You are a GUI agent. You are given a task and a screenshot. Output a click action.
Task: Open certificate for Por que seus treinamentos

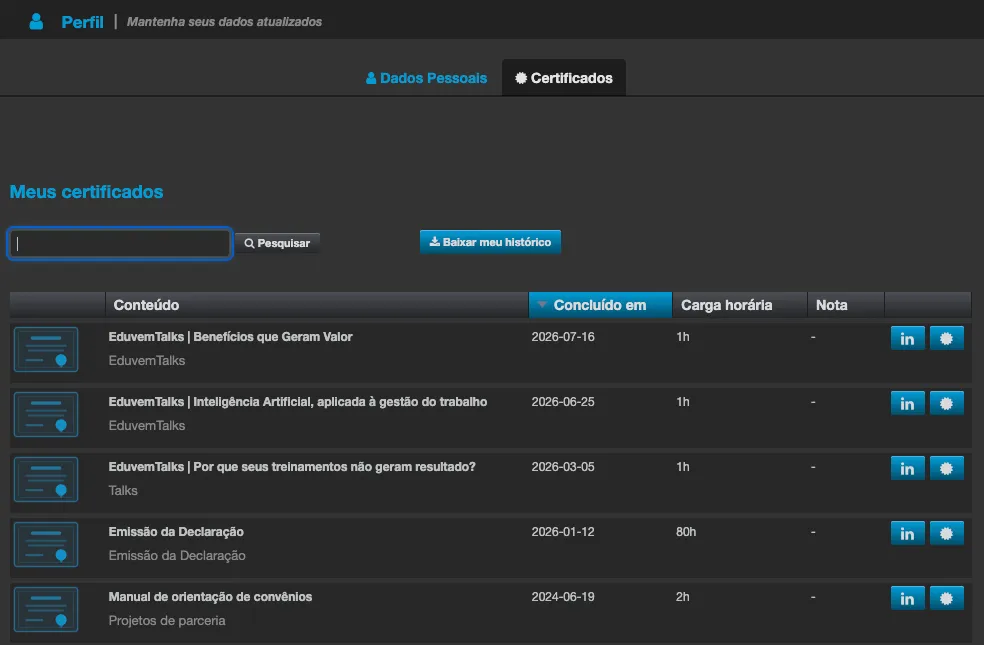coord(946,469)
